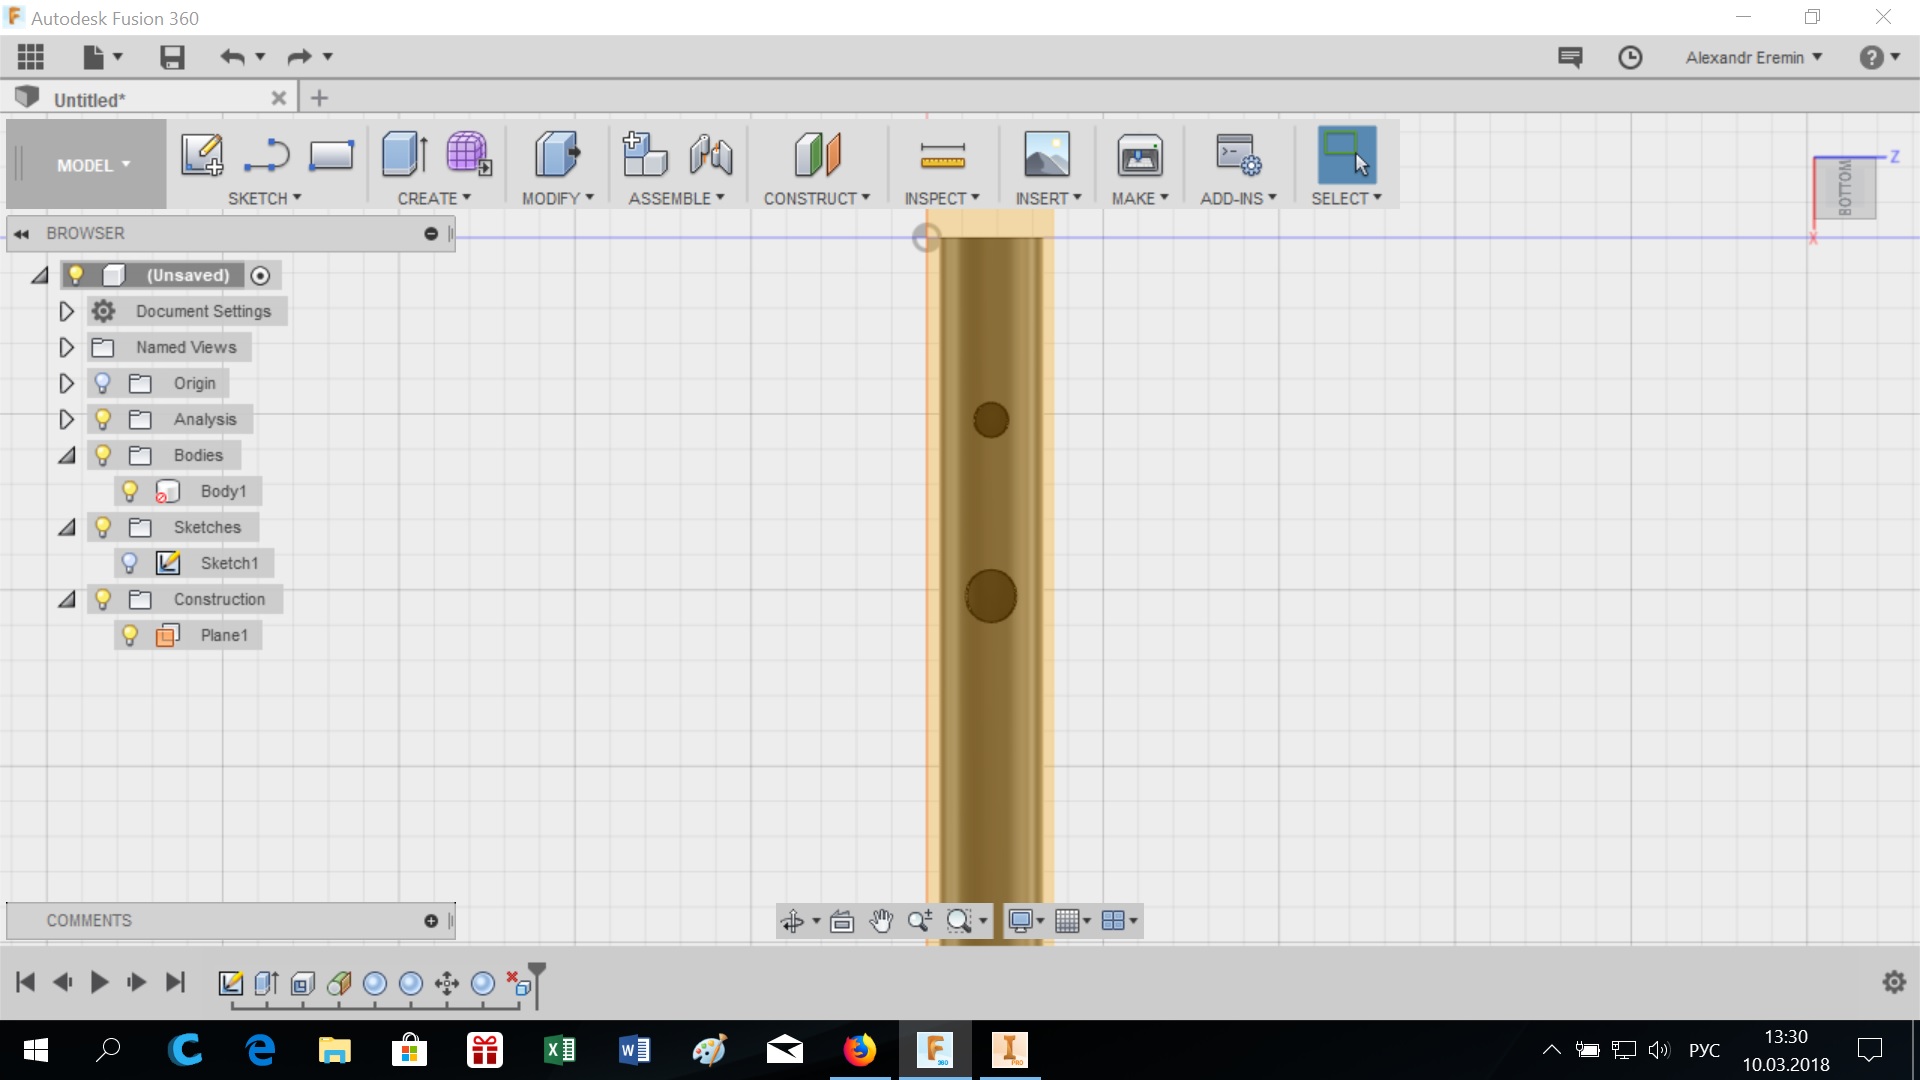Image resolution: width=1920 pixels, height=1080 pixels.
Task: Open the ASSEMBLE menu
Action: (x=676, y=198)
